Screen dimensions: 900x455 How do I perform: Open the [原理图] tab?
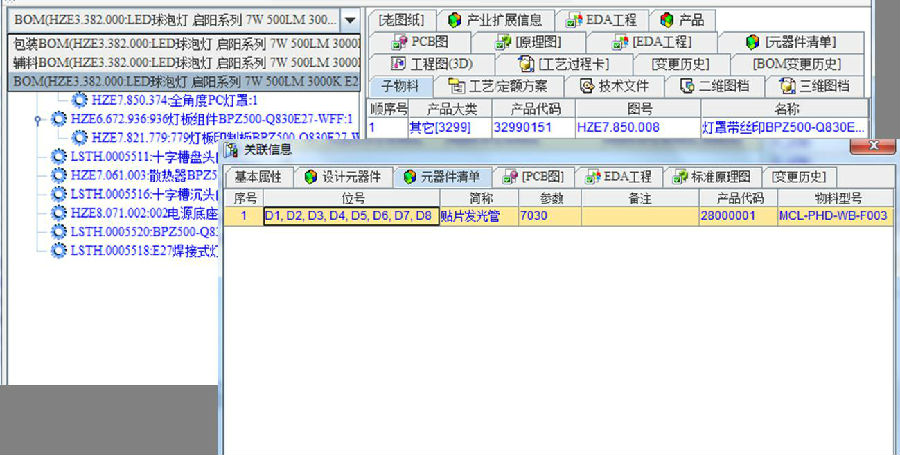(x=529, y=42)
